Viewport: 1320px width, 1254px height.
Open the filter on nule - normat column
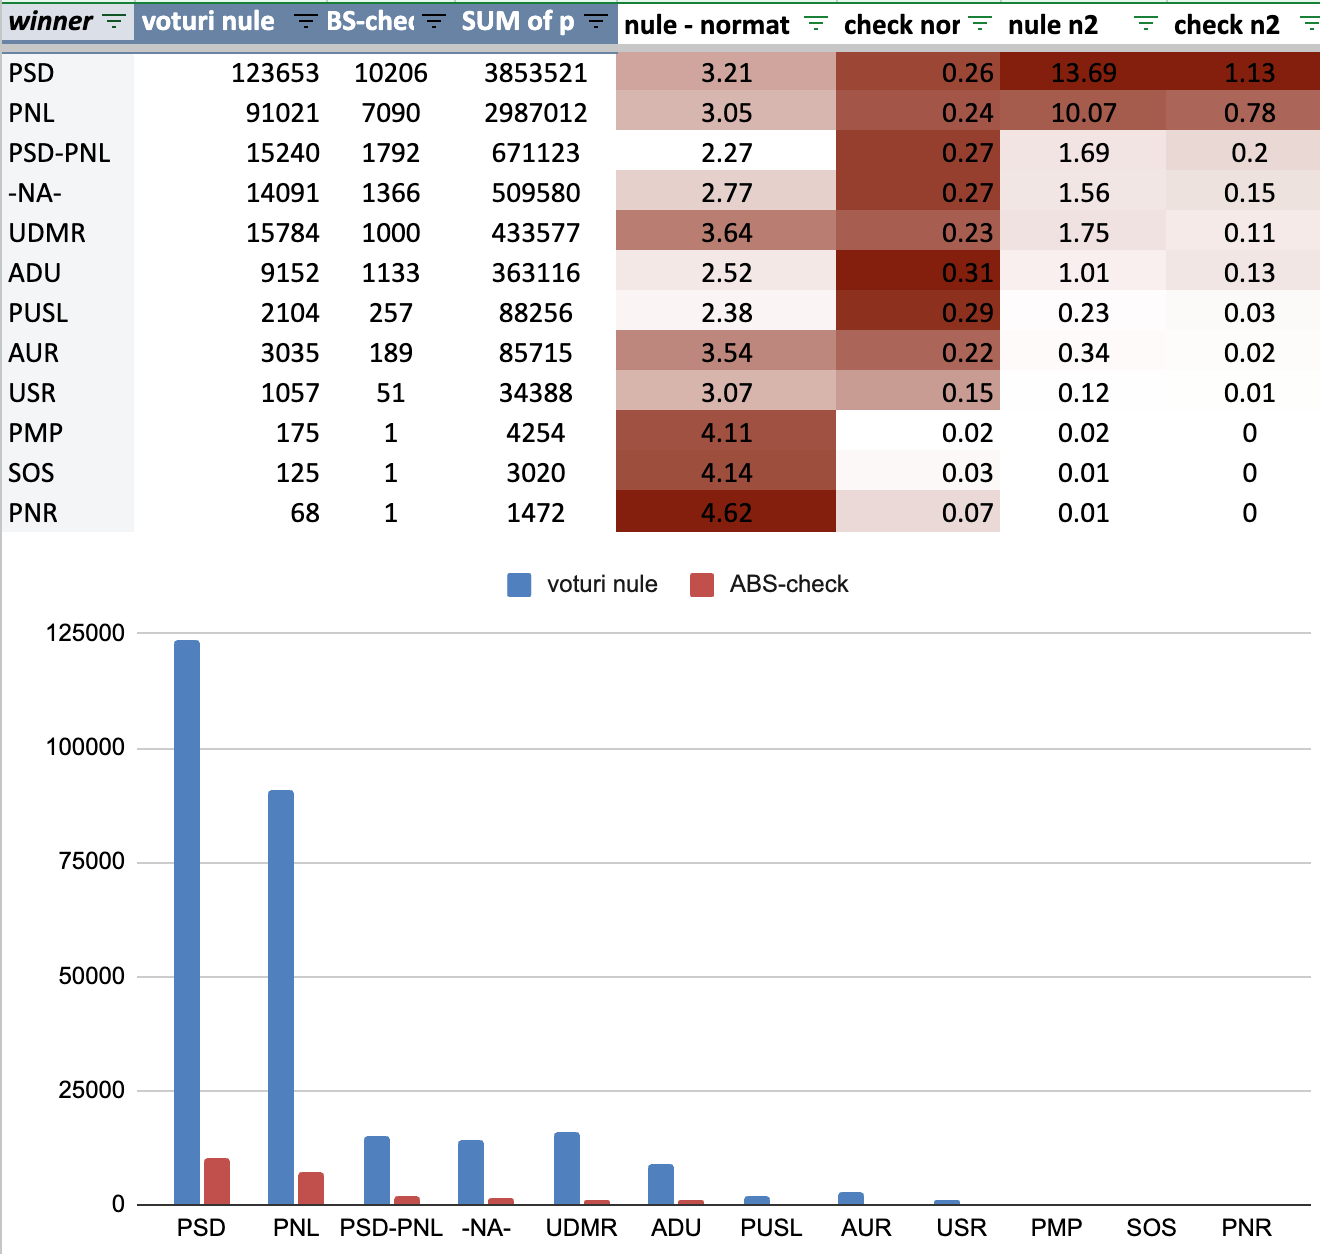coord(816,24)
